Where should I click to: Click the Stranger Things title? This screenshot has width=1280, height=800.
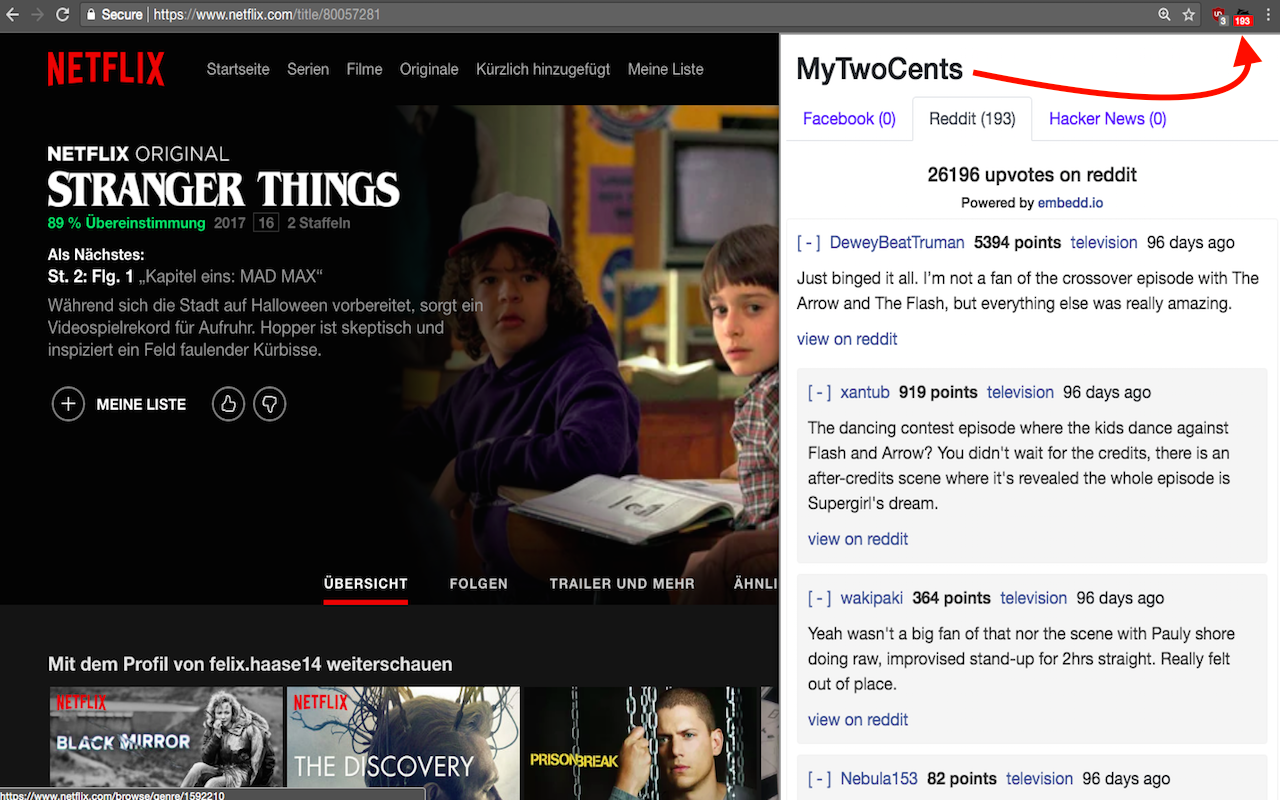click(223, 189)
